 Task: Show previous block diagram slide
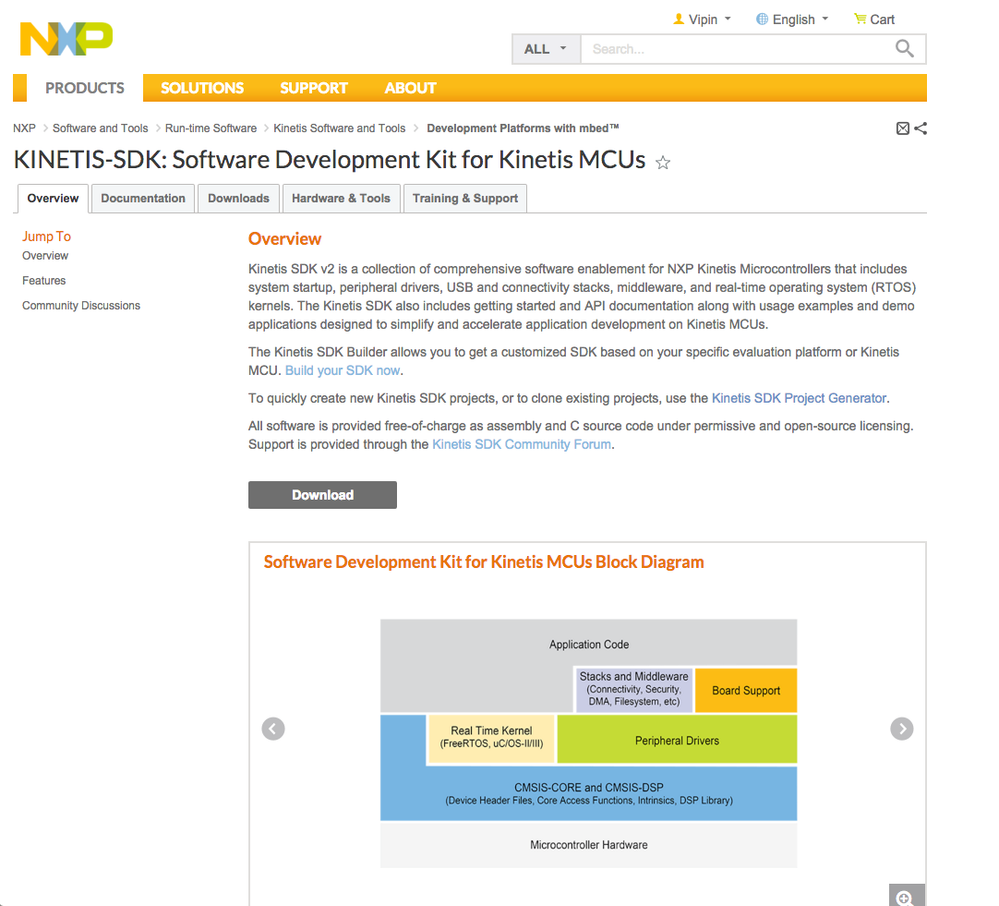273,729
